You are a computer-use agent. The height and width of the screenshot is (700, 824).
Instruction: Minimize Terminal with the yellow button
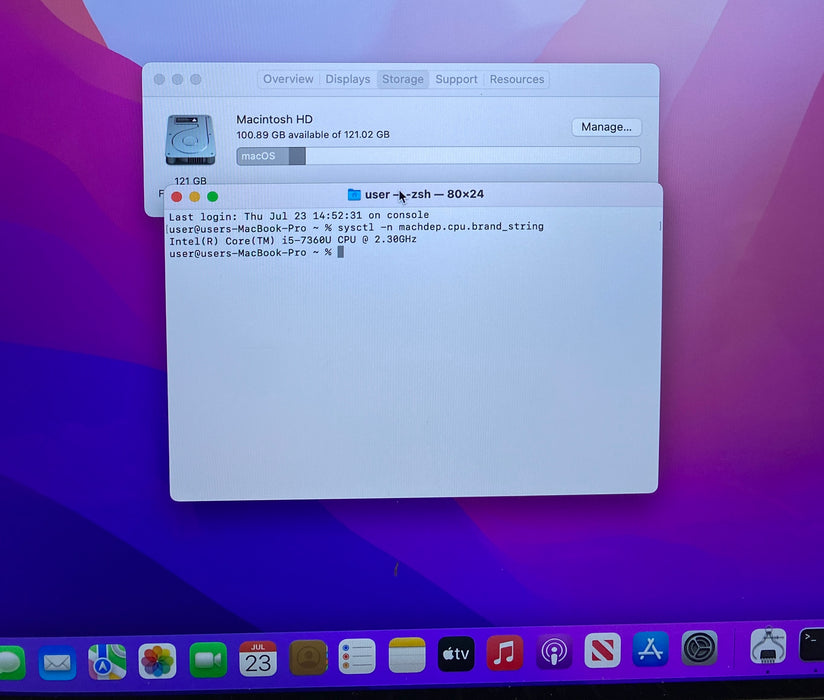(194, 197)
